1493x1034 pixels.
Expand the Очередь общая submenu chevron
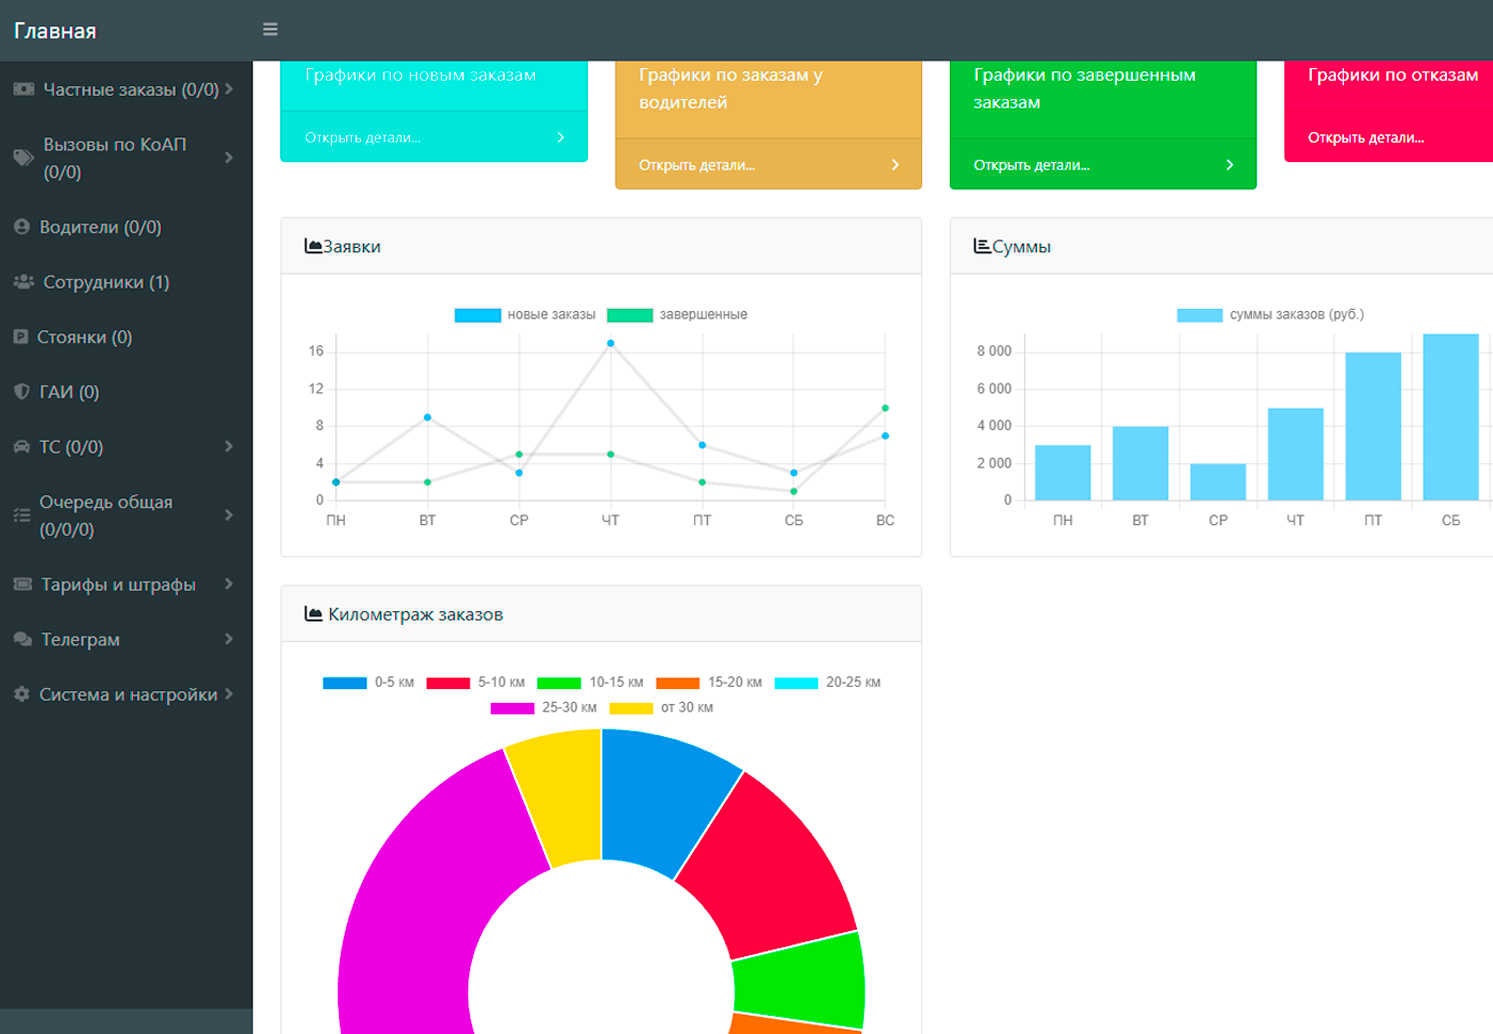pos(229,515)
